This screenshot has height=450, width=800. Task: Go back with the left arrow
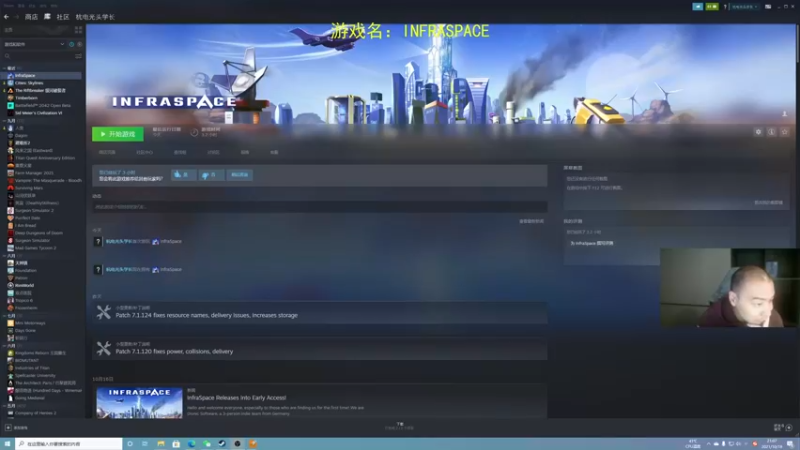click(x=6, y=17)
